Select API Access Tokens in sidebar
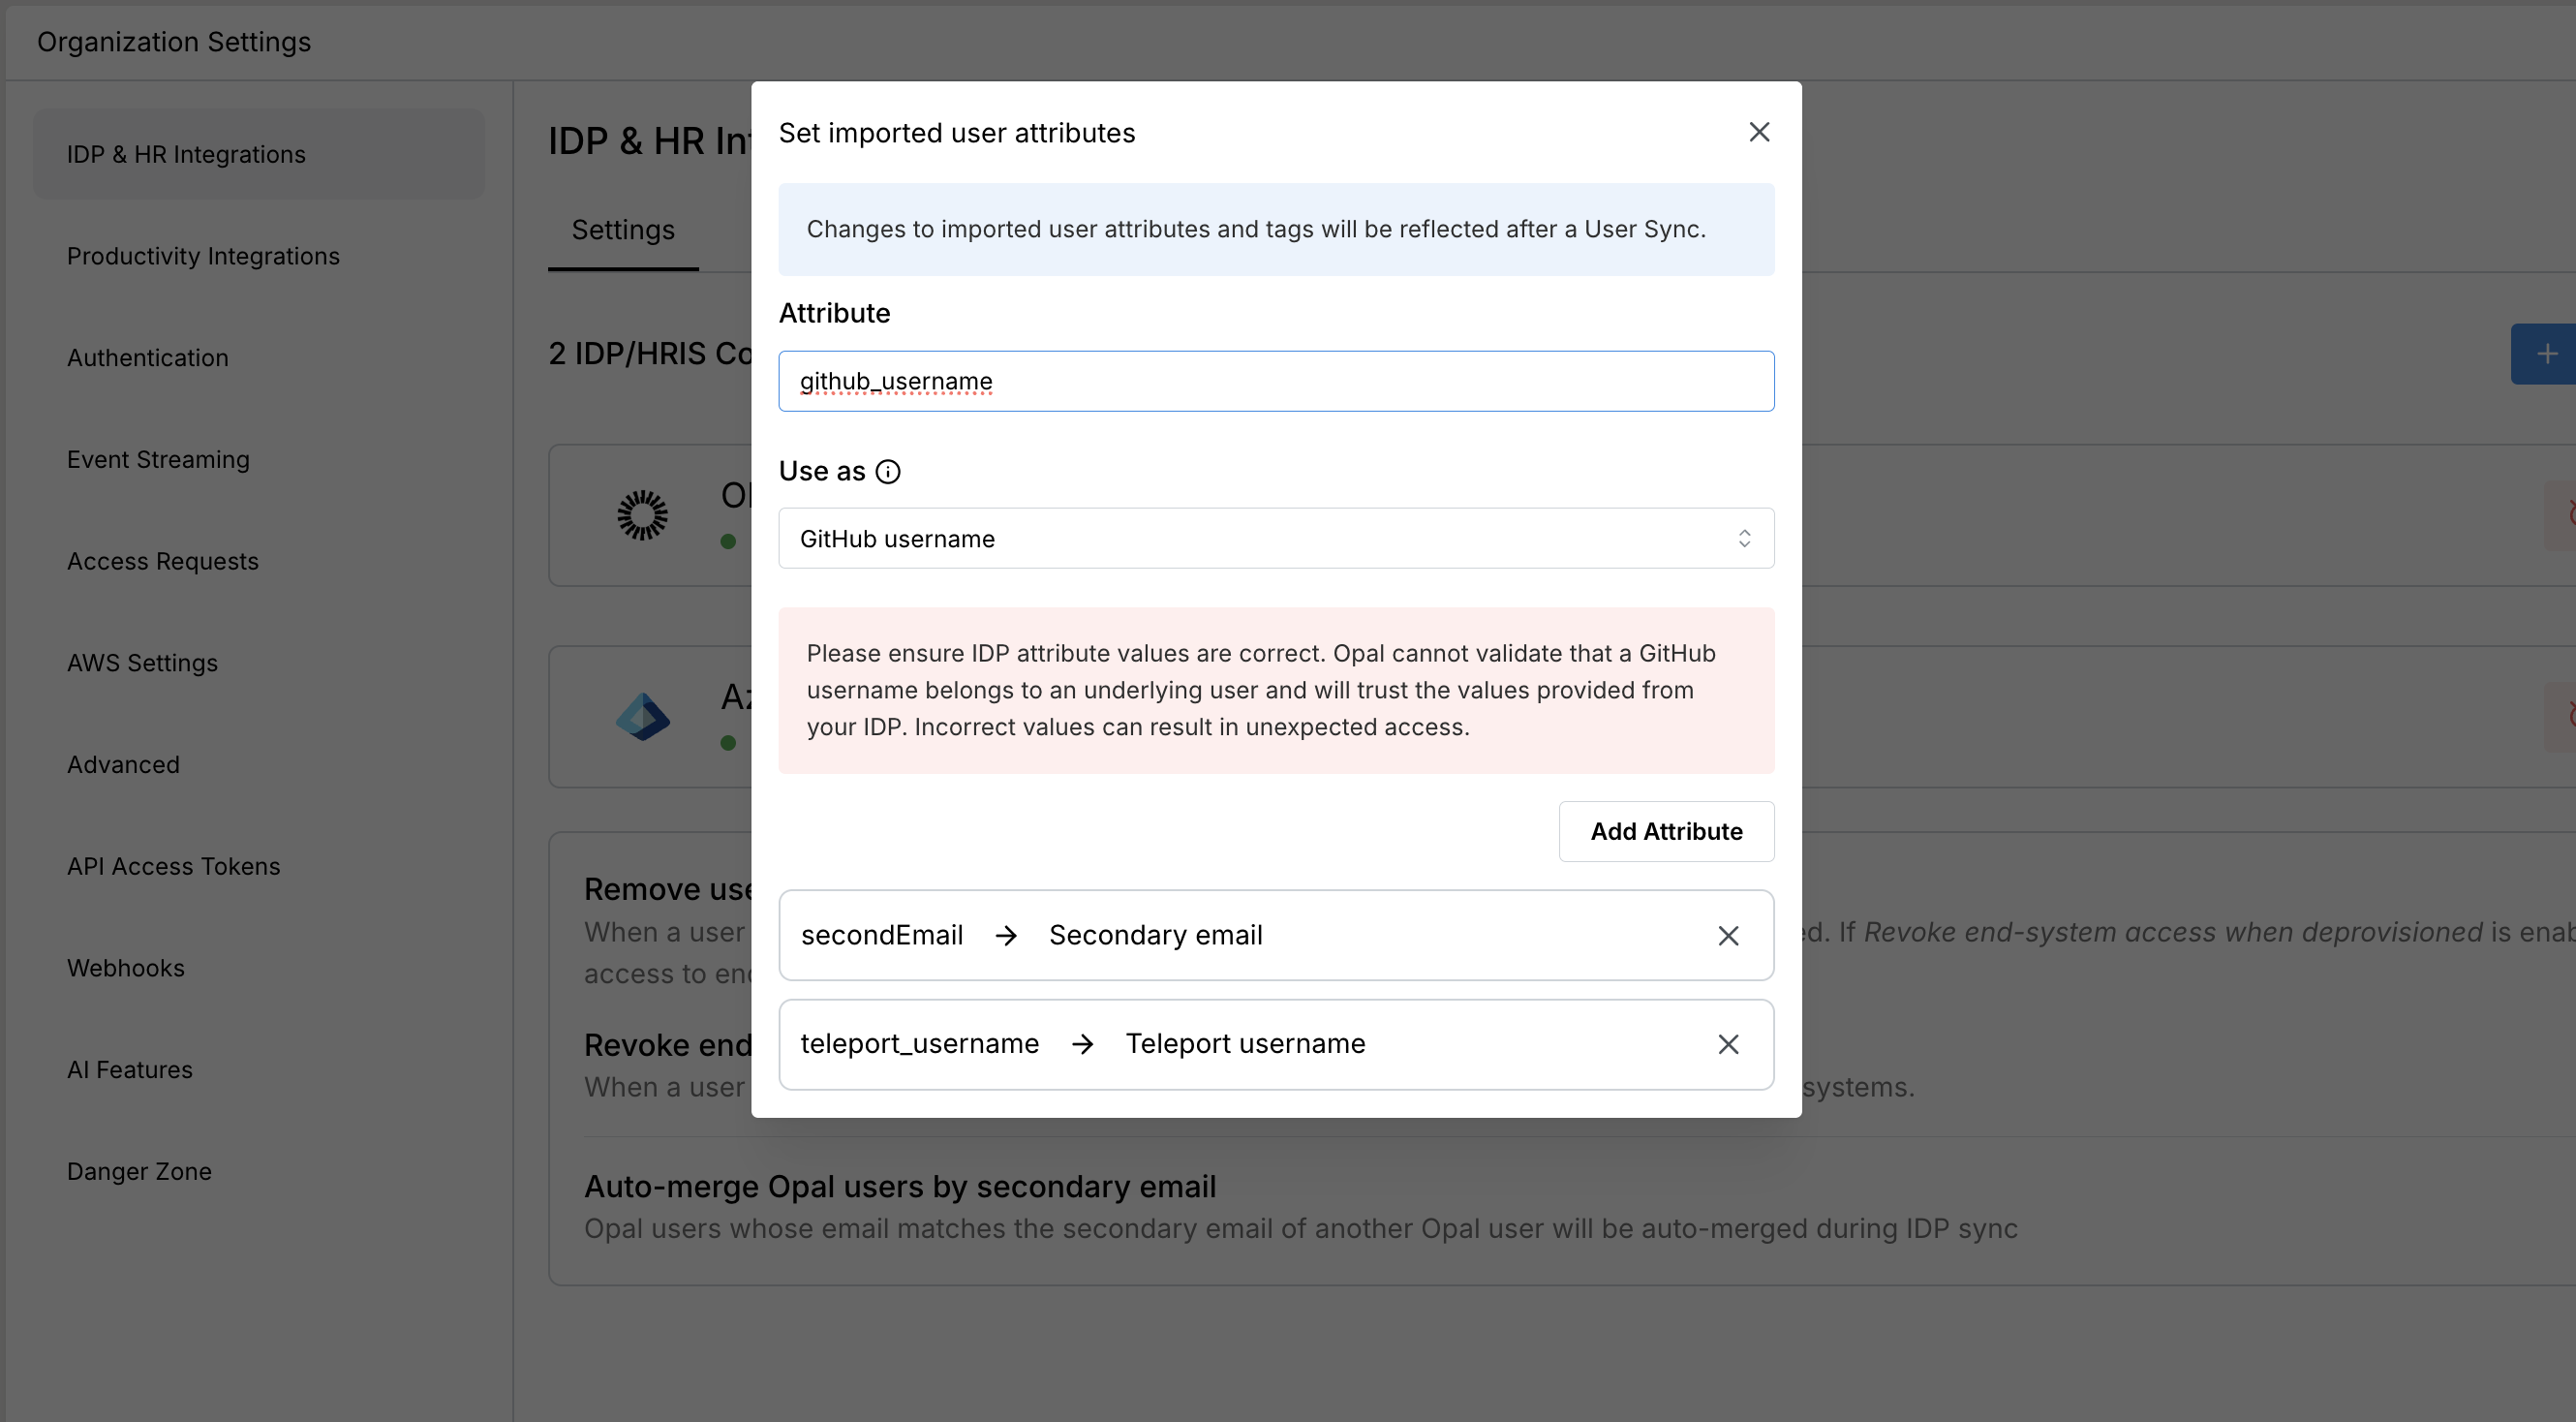The height and width of the screenshot is (1422, 2576). tap(173, 866)
